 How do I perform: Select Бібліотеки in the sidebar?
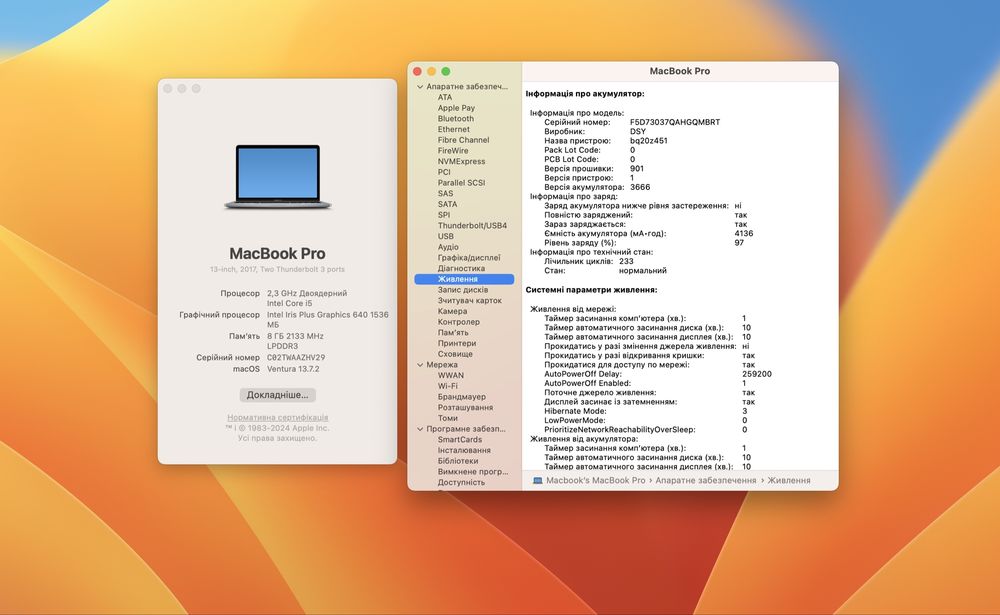tap(457, 461)
